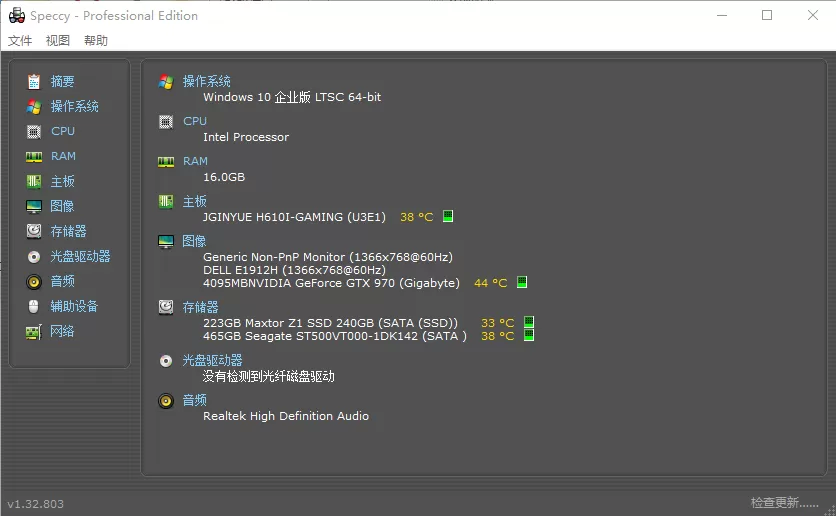Screen dimensions: 836x516
Task: Select 主板 in the sidebar
Action: [x=62, y=182]
